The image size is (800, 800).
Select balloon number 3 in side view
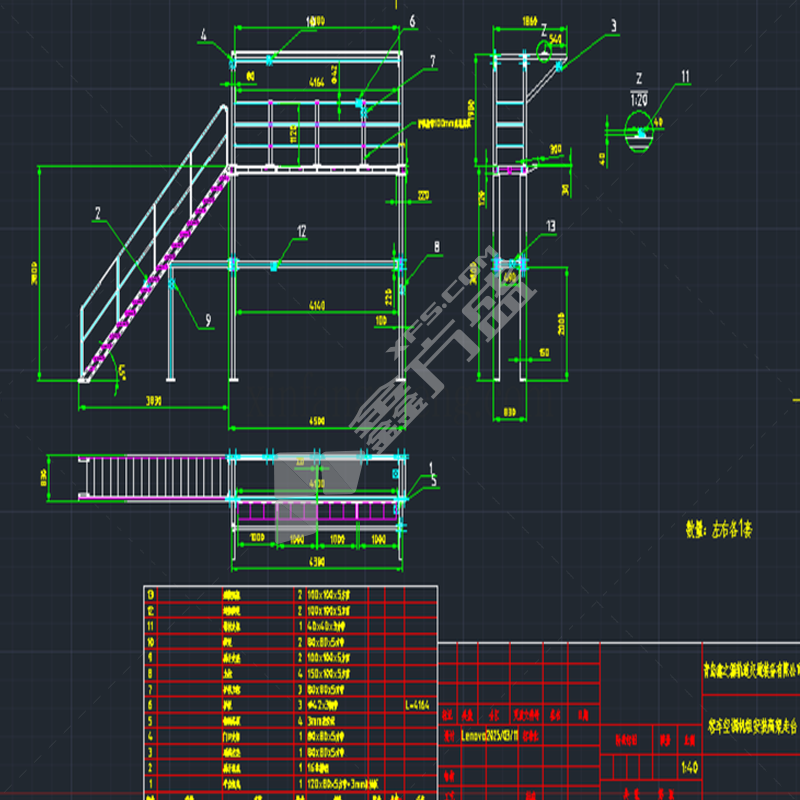(614, 27)
